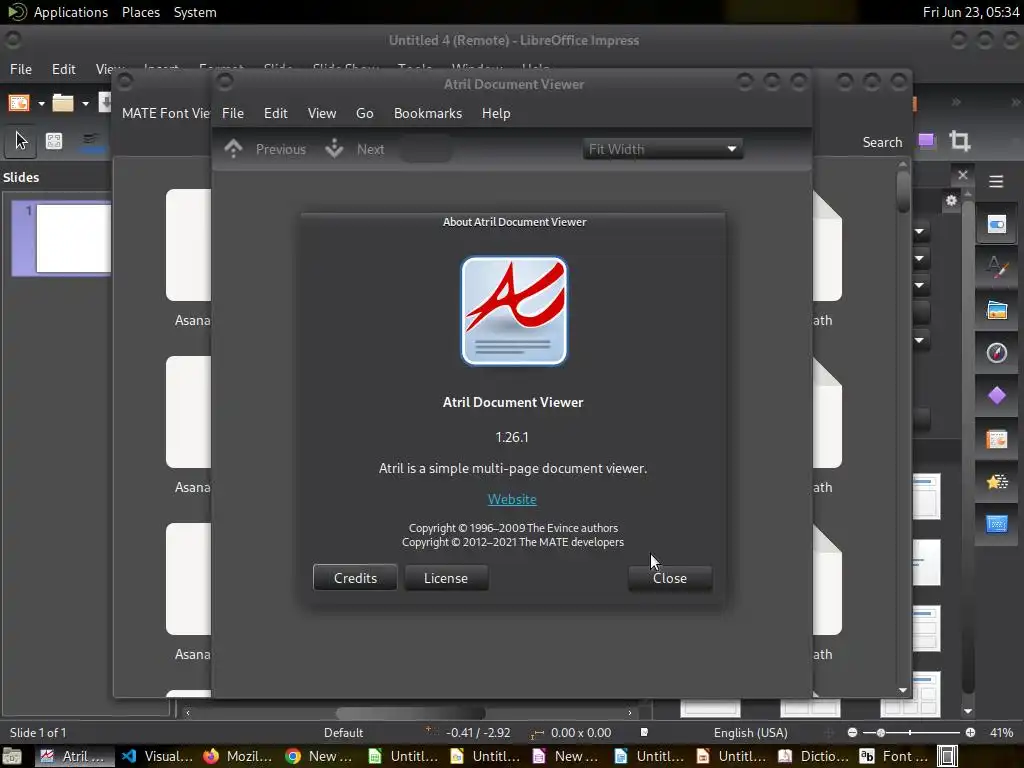Expand the new presentation dropdown arrow in Impress
The image size is (1024, 768).
(41, 103)
